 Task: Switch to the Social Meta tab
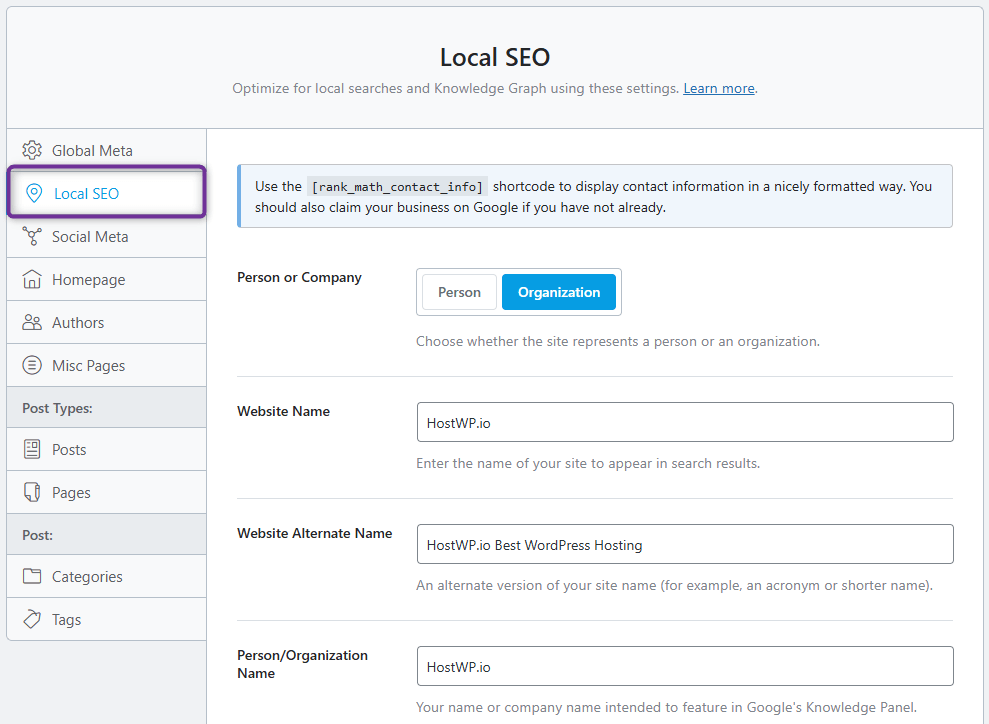pos(107,236)
